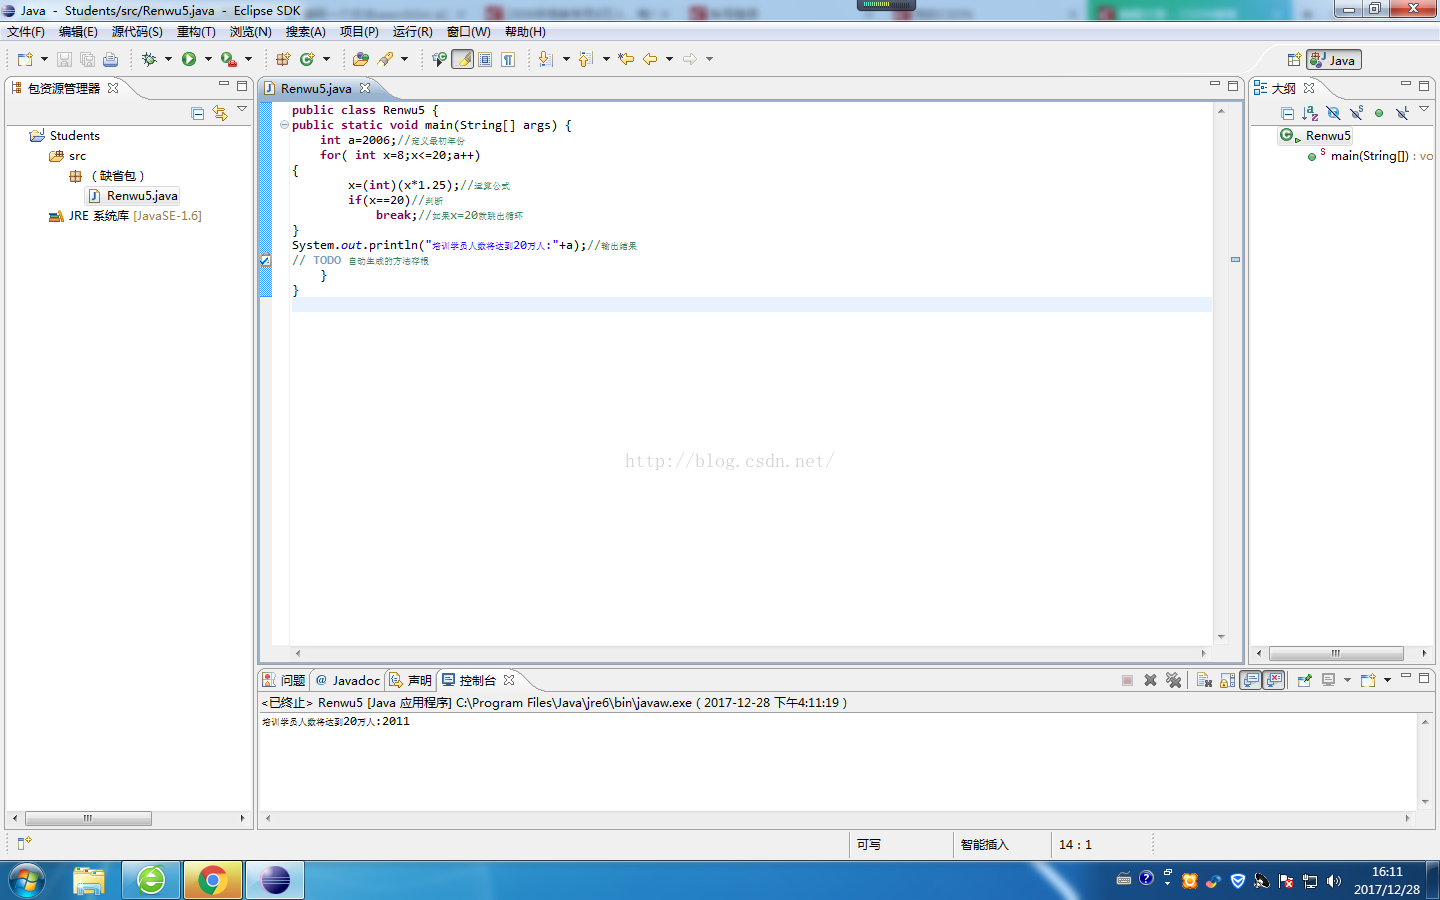Click the Open Type icon

pyautogui.click(x=361, y=59)
